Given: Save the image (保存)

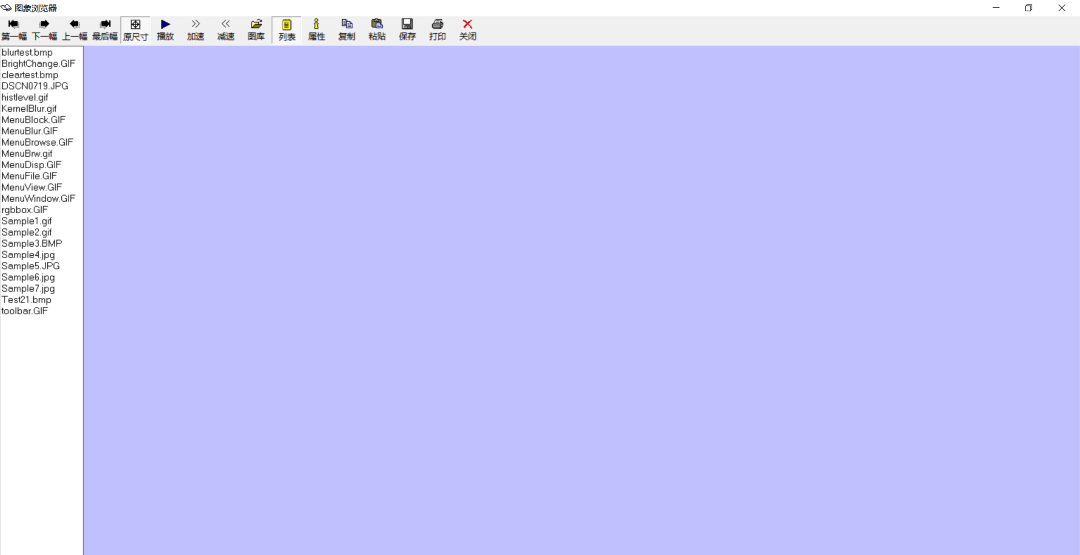Looking at the screenshot, I should [x=407, y=29].
